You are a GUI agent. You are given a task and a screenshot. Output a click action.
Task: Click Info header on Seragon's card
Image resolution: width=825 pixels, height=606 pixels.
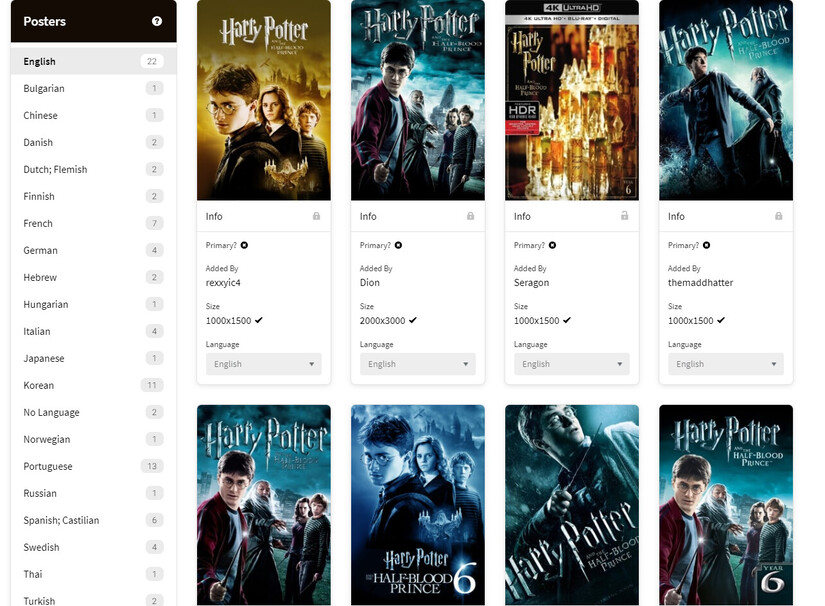pos(522,216)
